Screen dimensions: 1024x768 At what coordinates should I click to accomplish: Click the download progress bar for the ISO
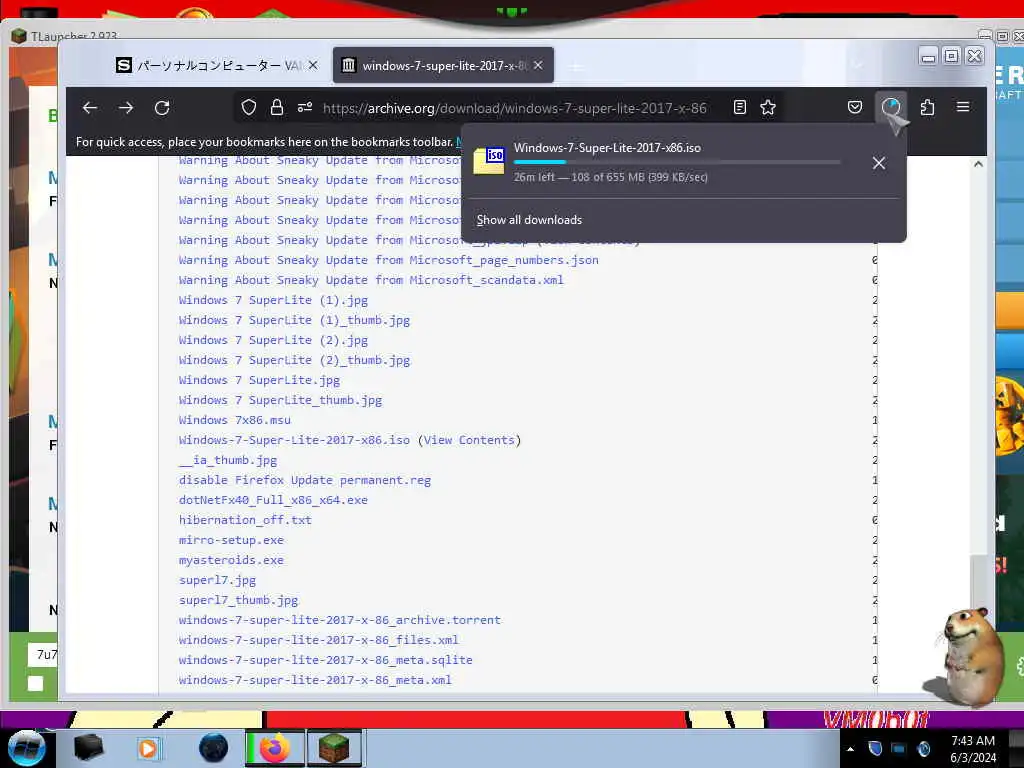click(677, 162)
